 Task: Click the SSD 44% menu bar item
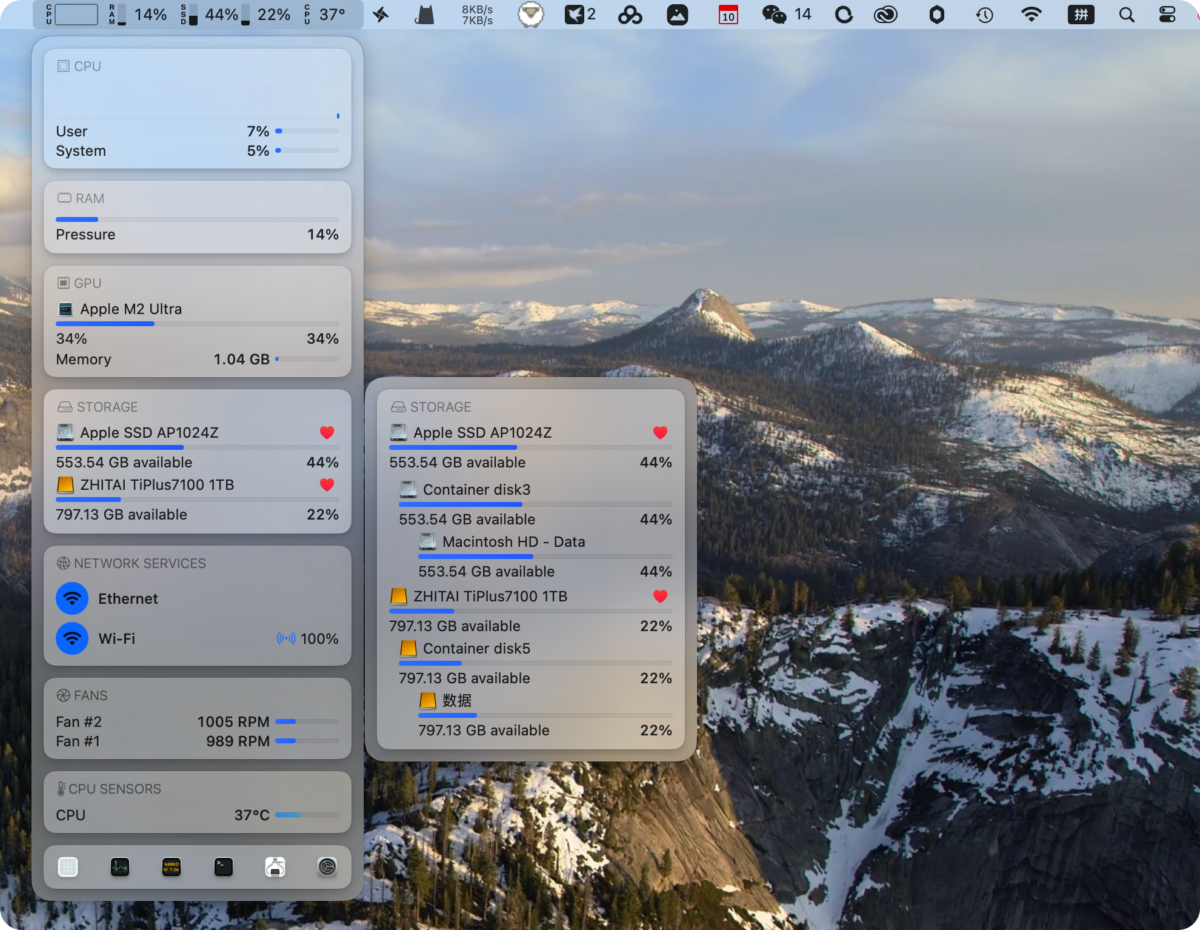click(209, 15)
